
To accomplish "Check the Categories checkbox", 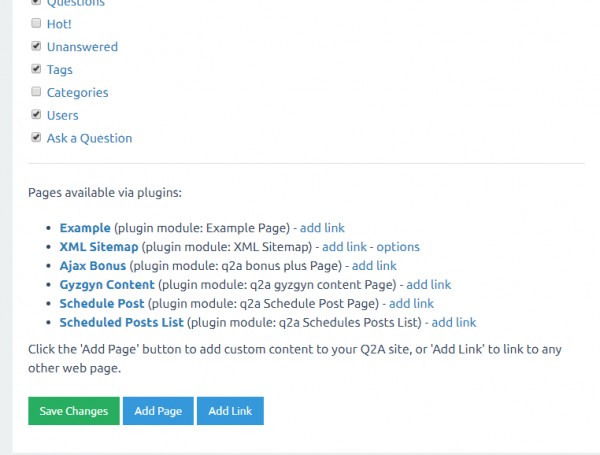I will [37, 92].
